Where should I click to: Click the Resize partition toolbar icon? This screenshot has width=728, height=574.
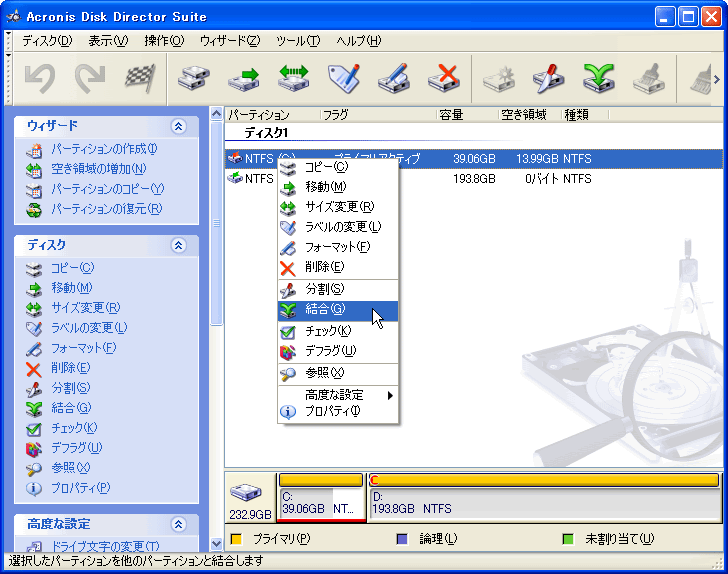coord(293,78)
